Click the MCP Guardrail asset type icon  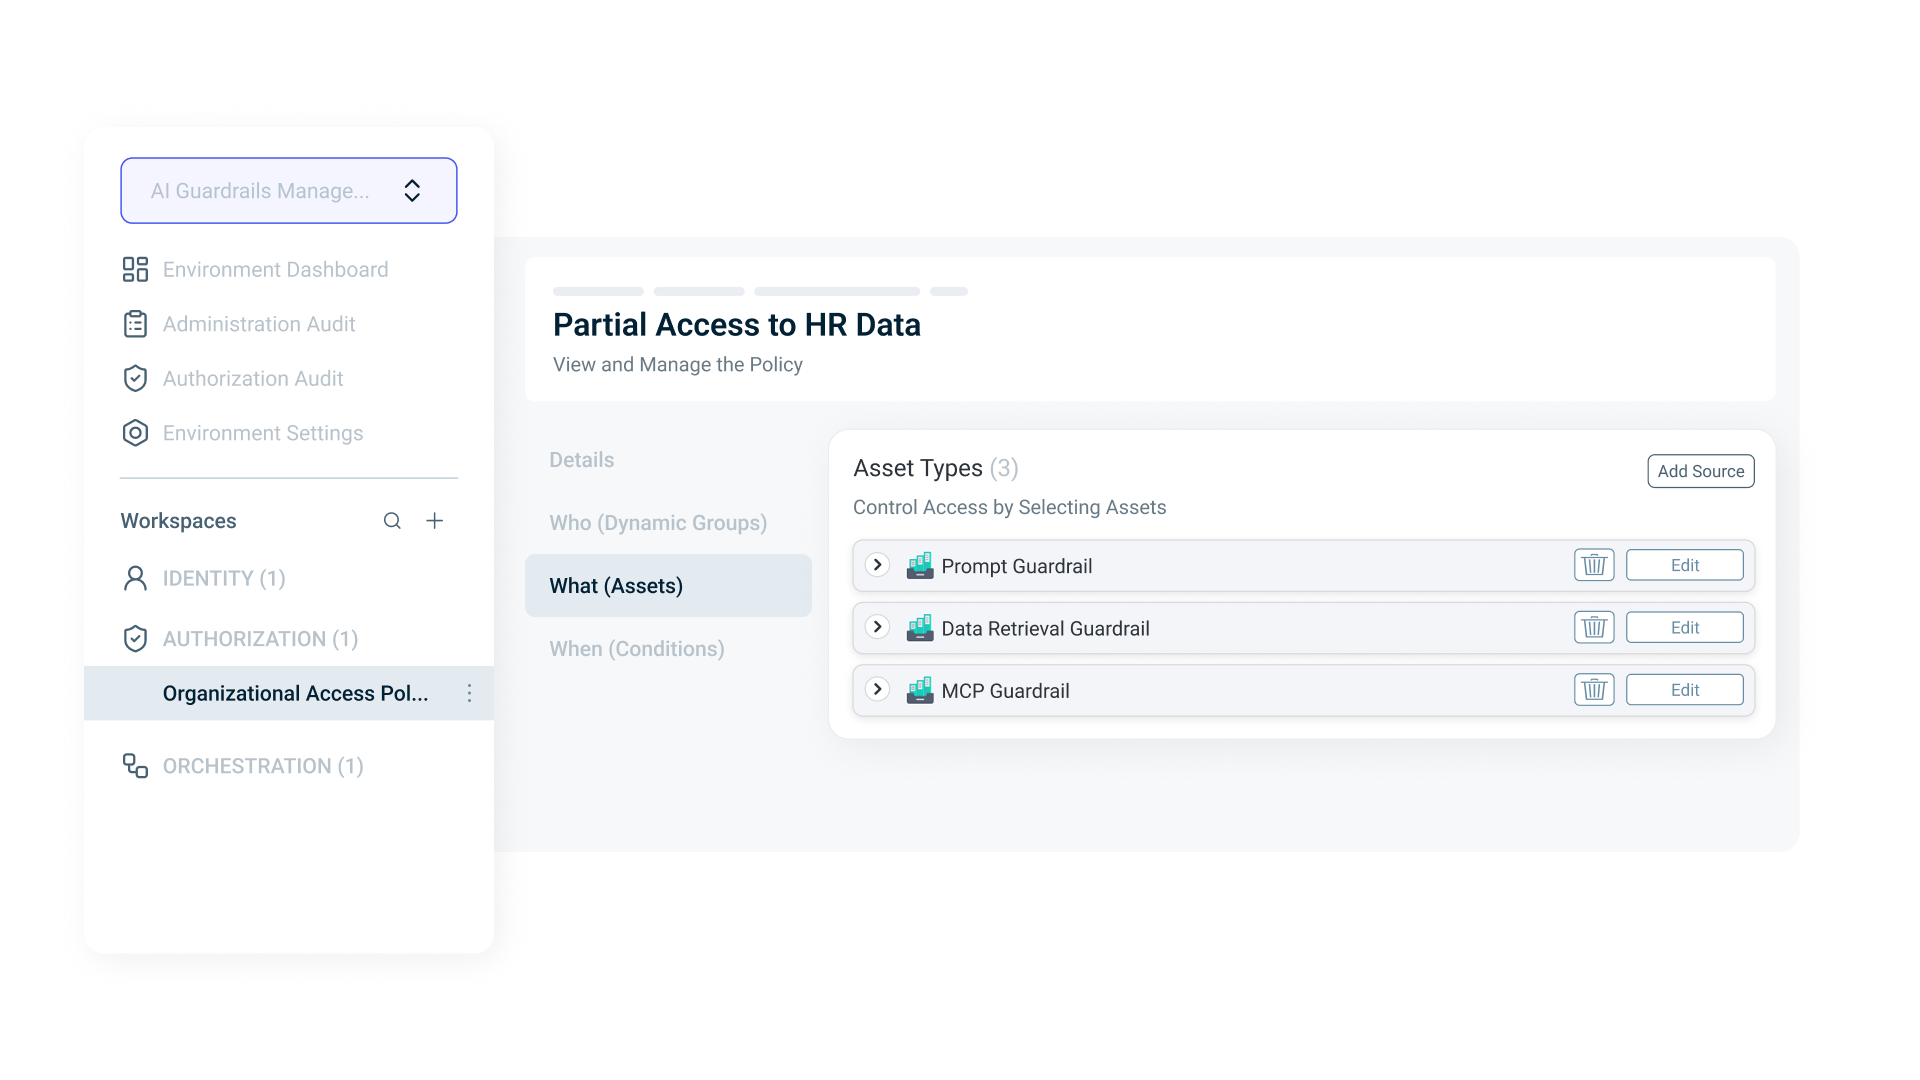(x=920, y=690)
